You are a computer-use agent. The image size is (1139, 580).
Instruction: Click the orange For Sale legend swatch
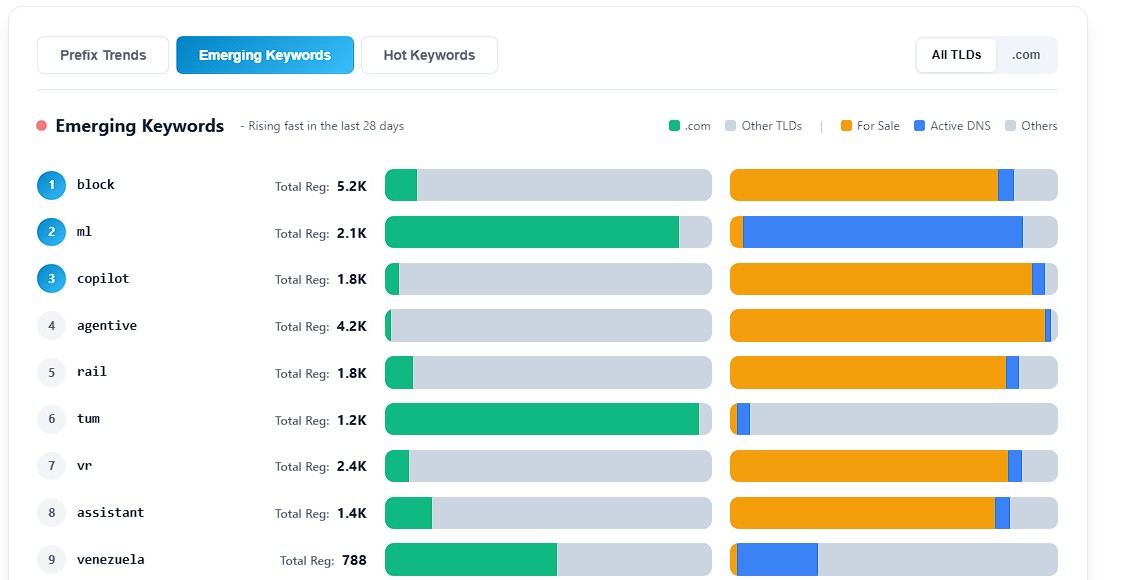pyautogui.click(x=846, y=126)
